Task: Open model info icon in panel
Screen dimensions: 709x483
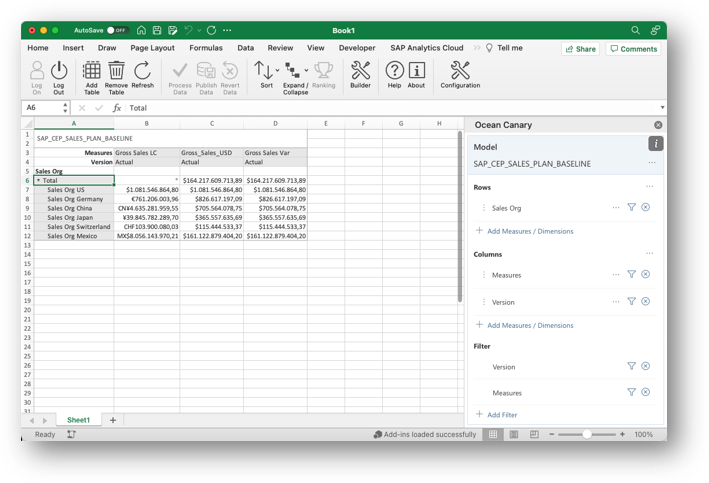Action: click(656, 144)
